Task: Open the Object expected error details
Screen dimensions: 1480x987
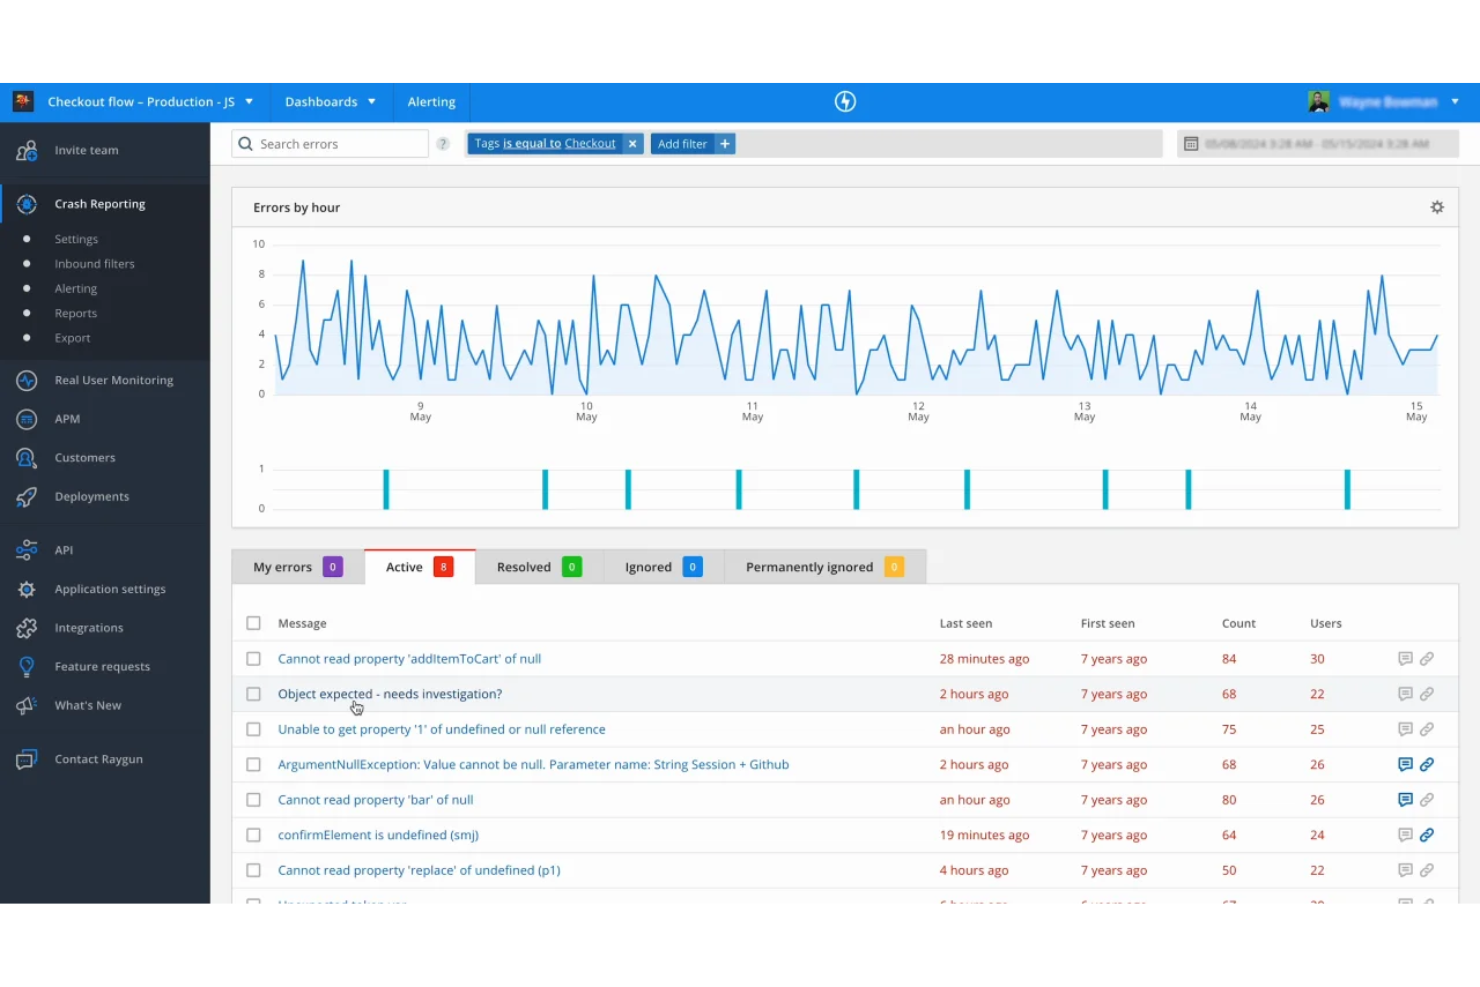Action: point(389,693)
